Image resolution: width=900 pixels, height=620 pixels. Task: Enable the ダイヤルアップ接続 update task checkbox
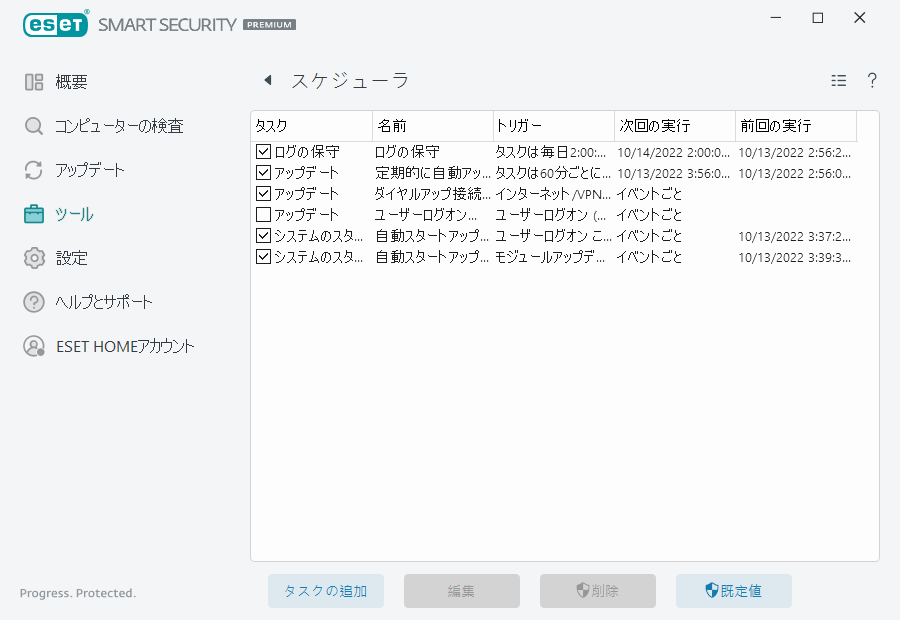263,192
